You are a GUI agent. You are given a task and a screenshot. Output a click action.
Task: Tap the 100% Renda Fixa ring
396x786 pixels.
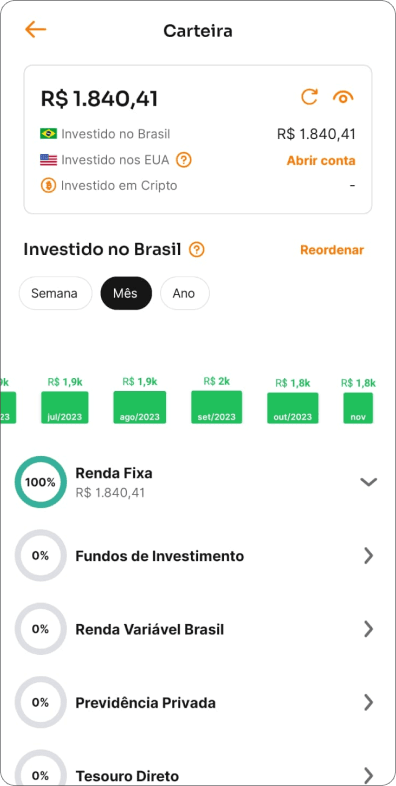pyautogui.click(x=40, y=482)
